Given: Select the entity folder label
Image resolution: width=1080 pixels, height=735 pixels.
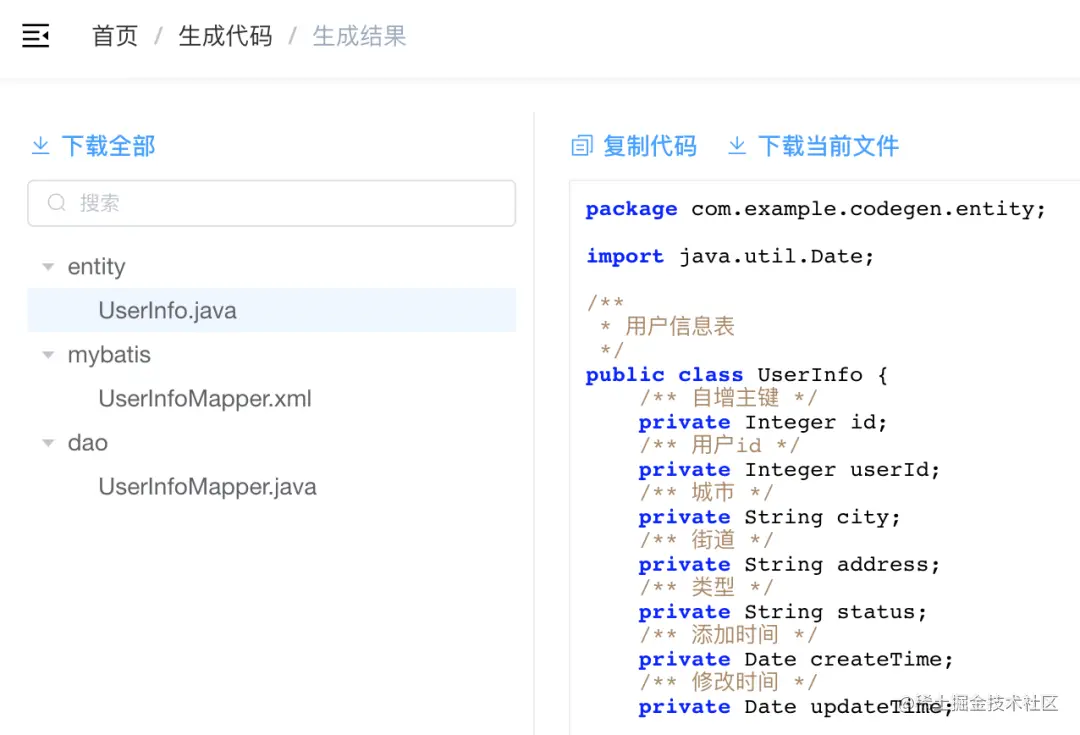Looking at the screenshot, I should (96, 267).
